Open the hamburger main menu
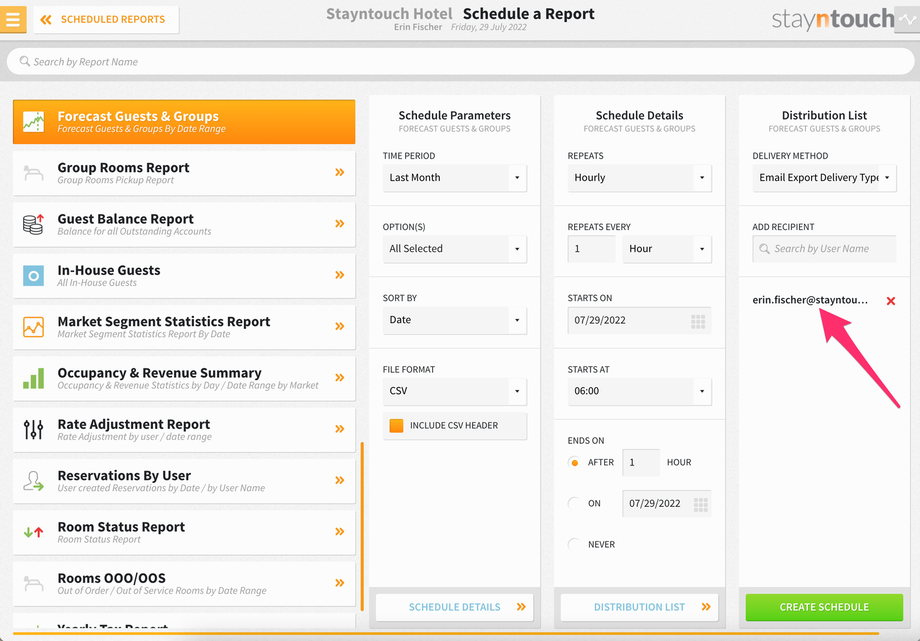Screen dimensions: 920x641 (13, 19)
